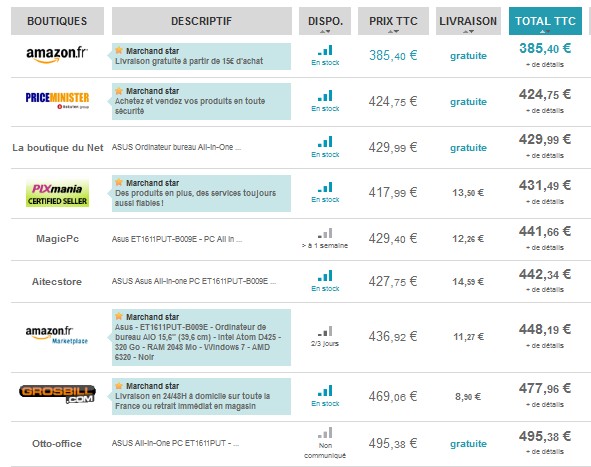
Task: Sort by the DISPO. column arrows
Action: pos(325,32)
